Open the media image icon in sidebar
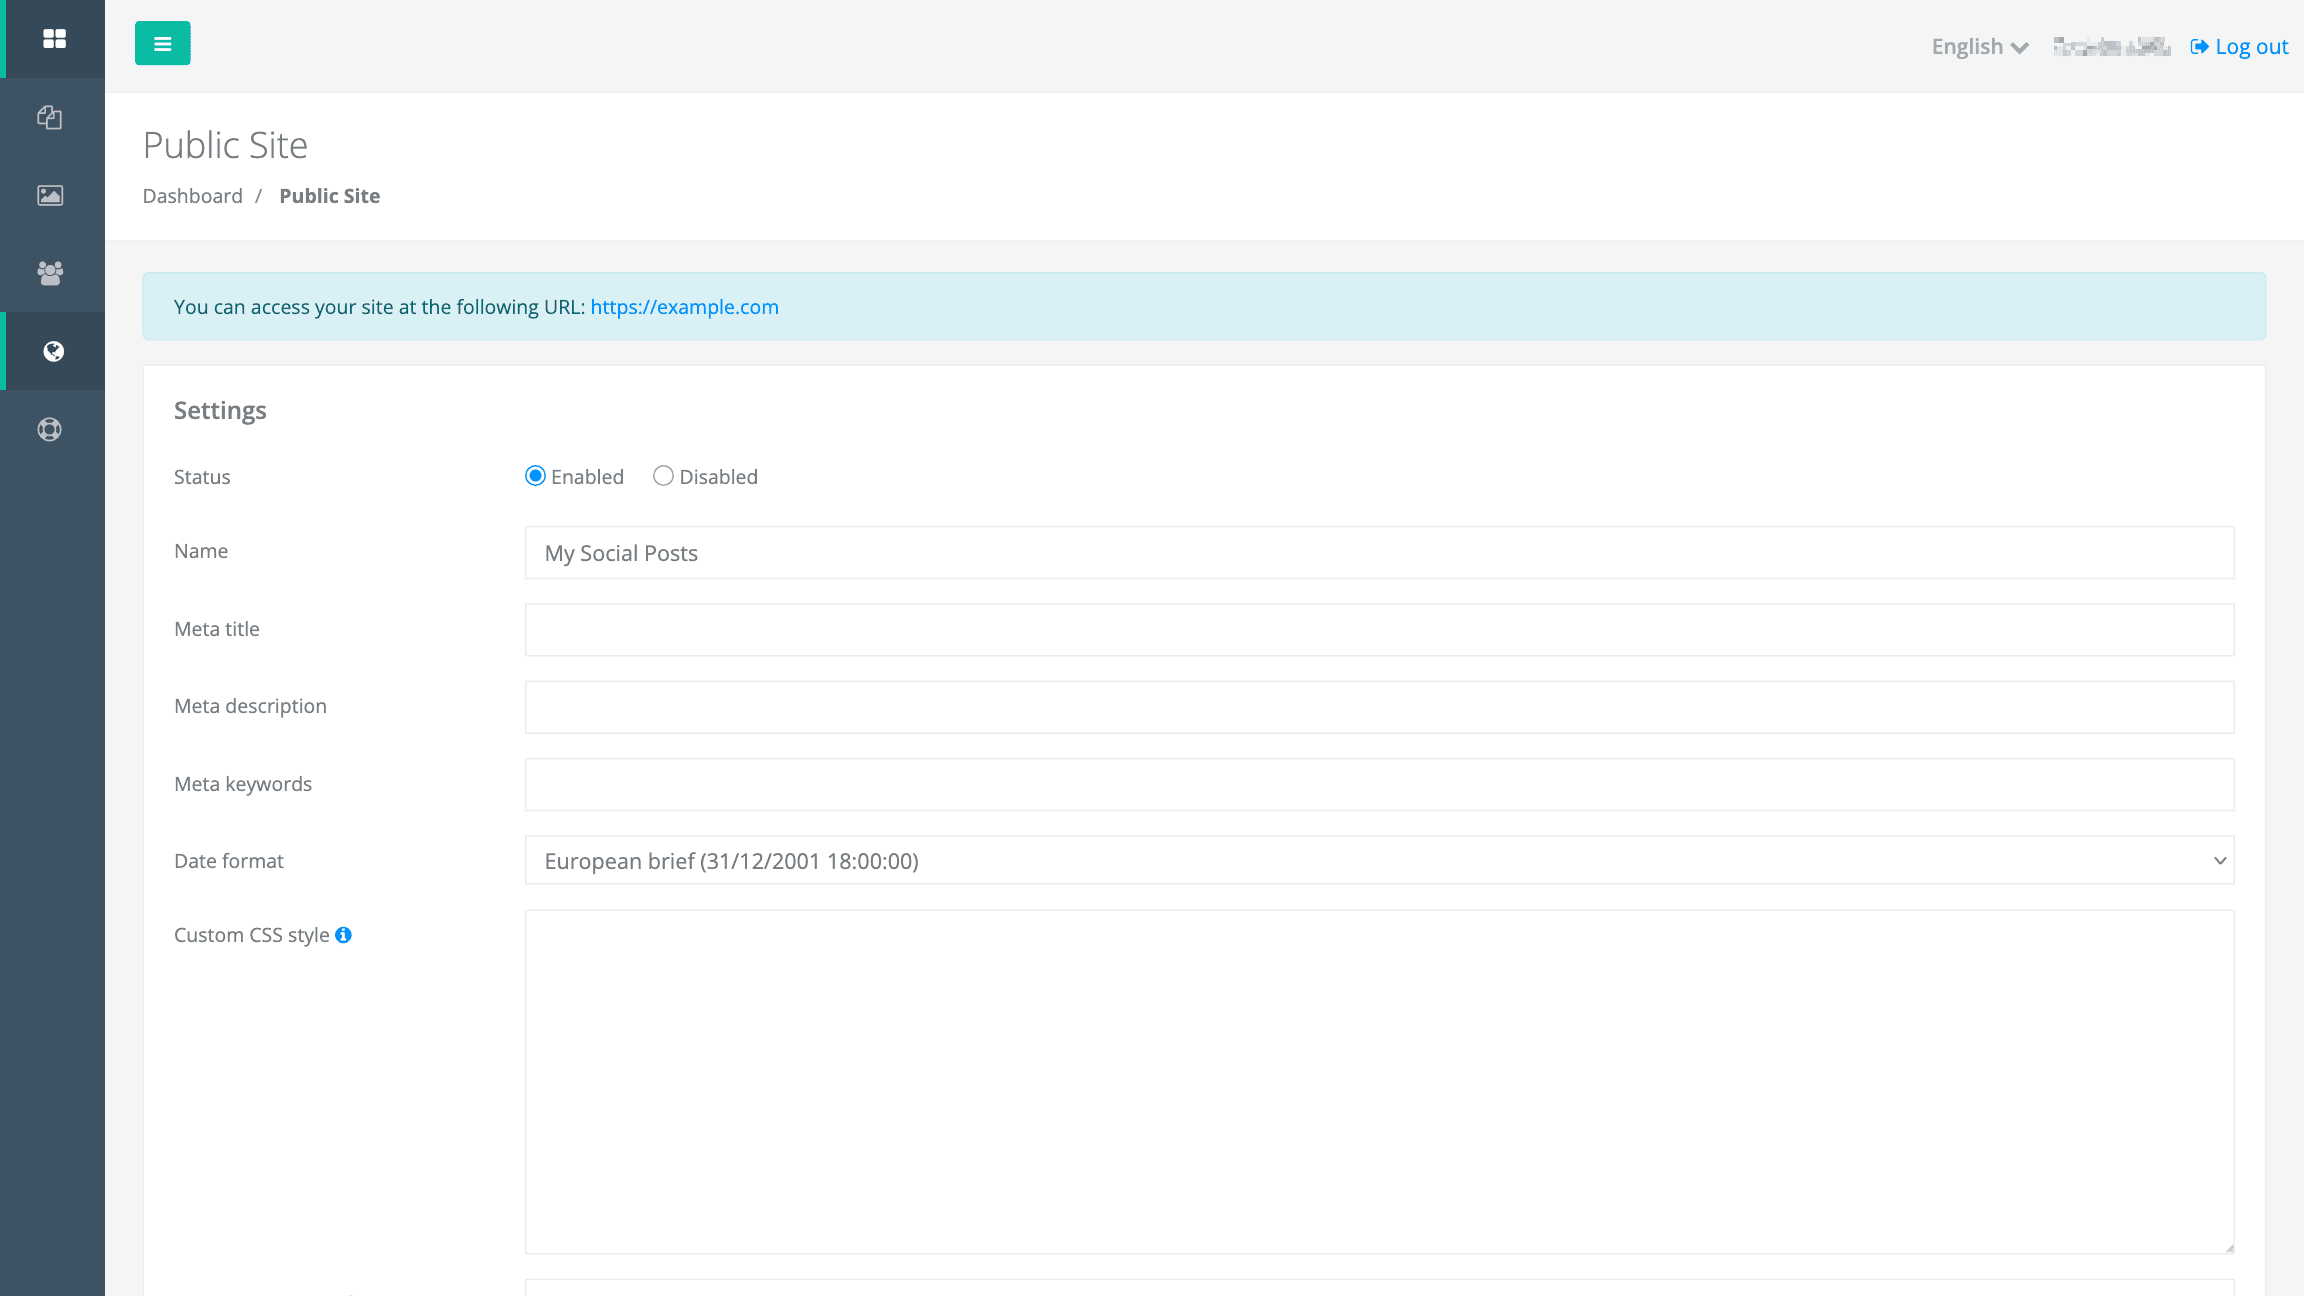2304x1296 pixels. point(50,195)
